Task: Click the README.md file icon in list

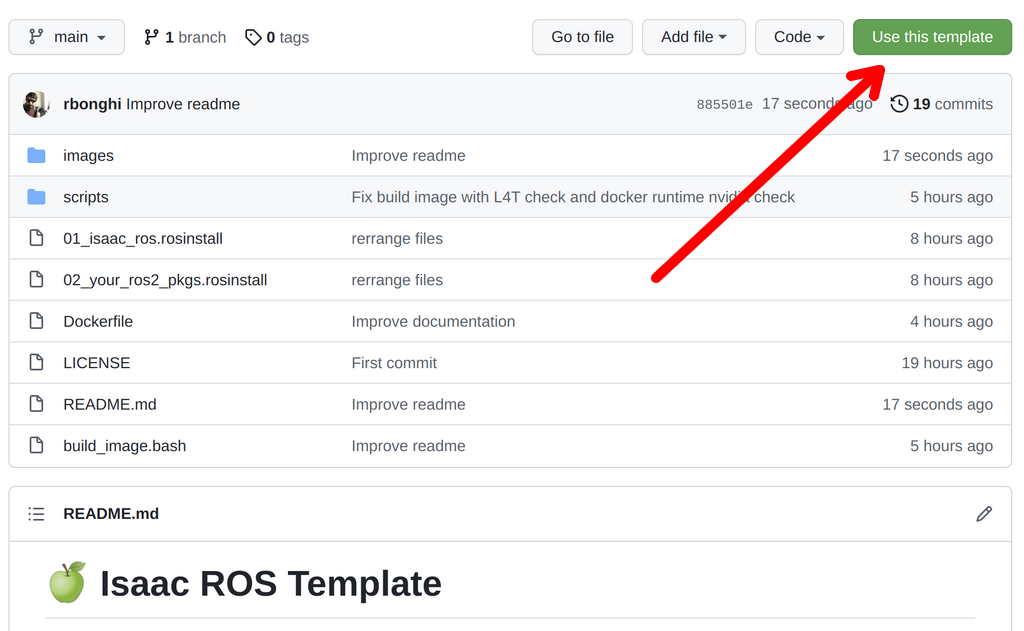Action: coord(37,404)
